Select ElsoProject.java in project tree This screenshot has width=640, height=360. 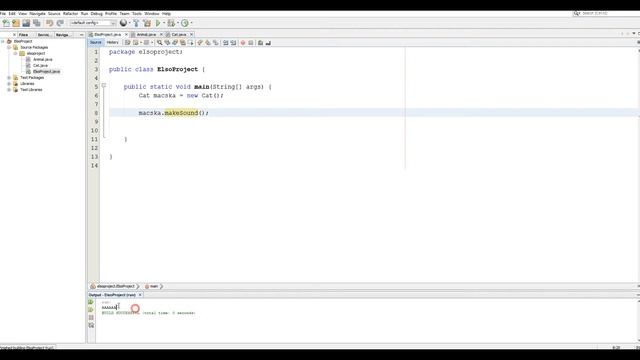point(46,71)
